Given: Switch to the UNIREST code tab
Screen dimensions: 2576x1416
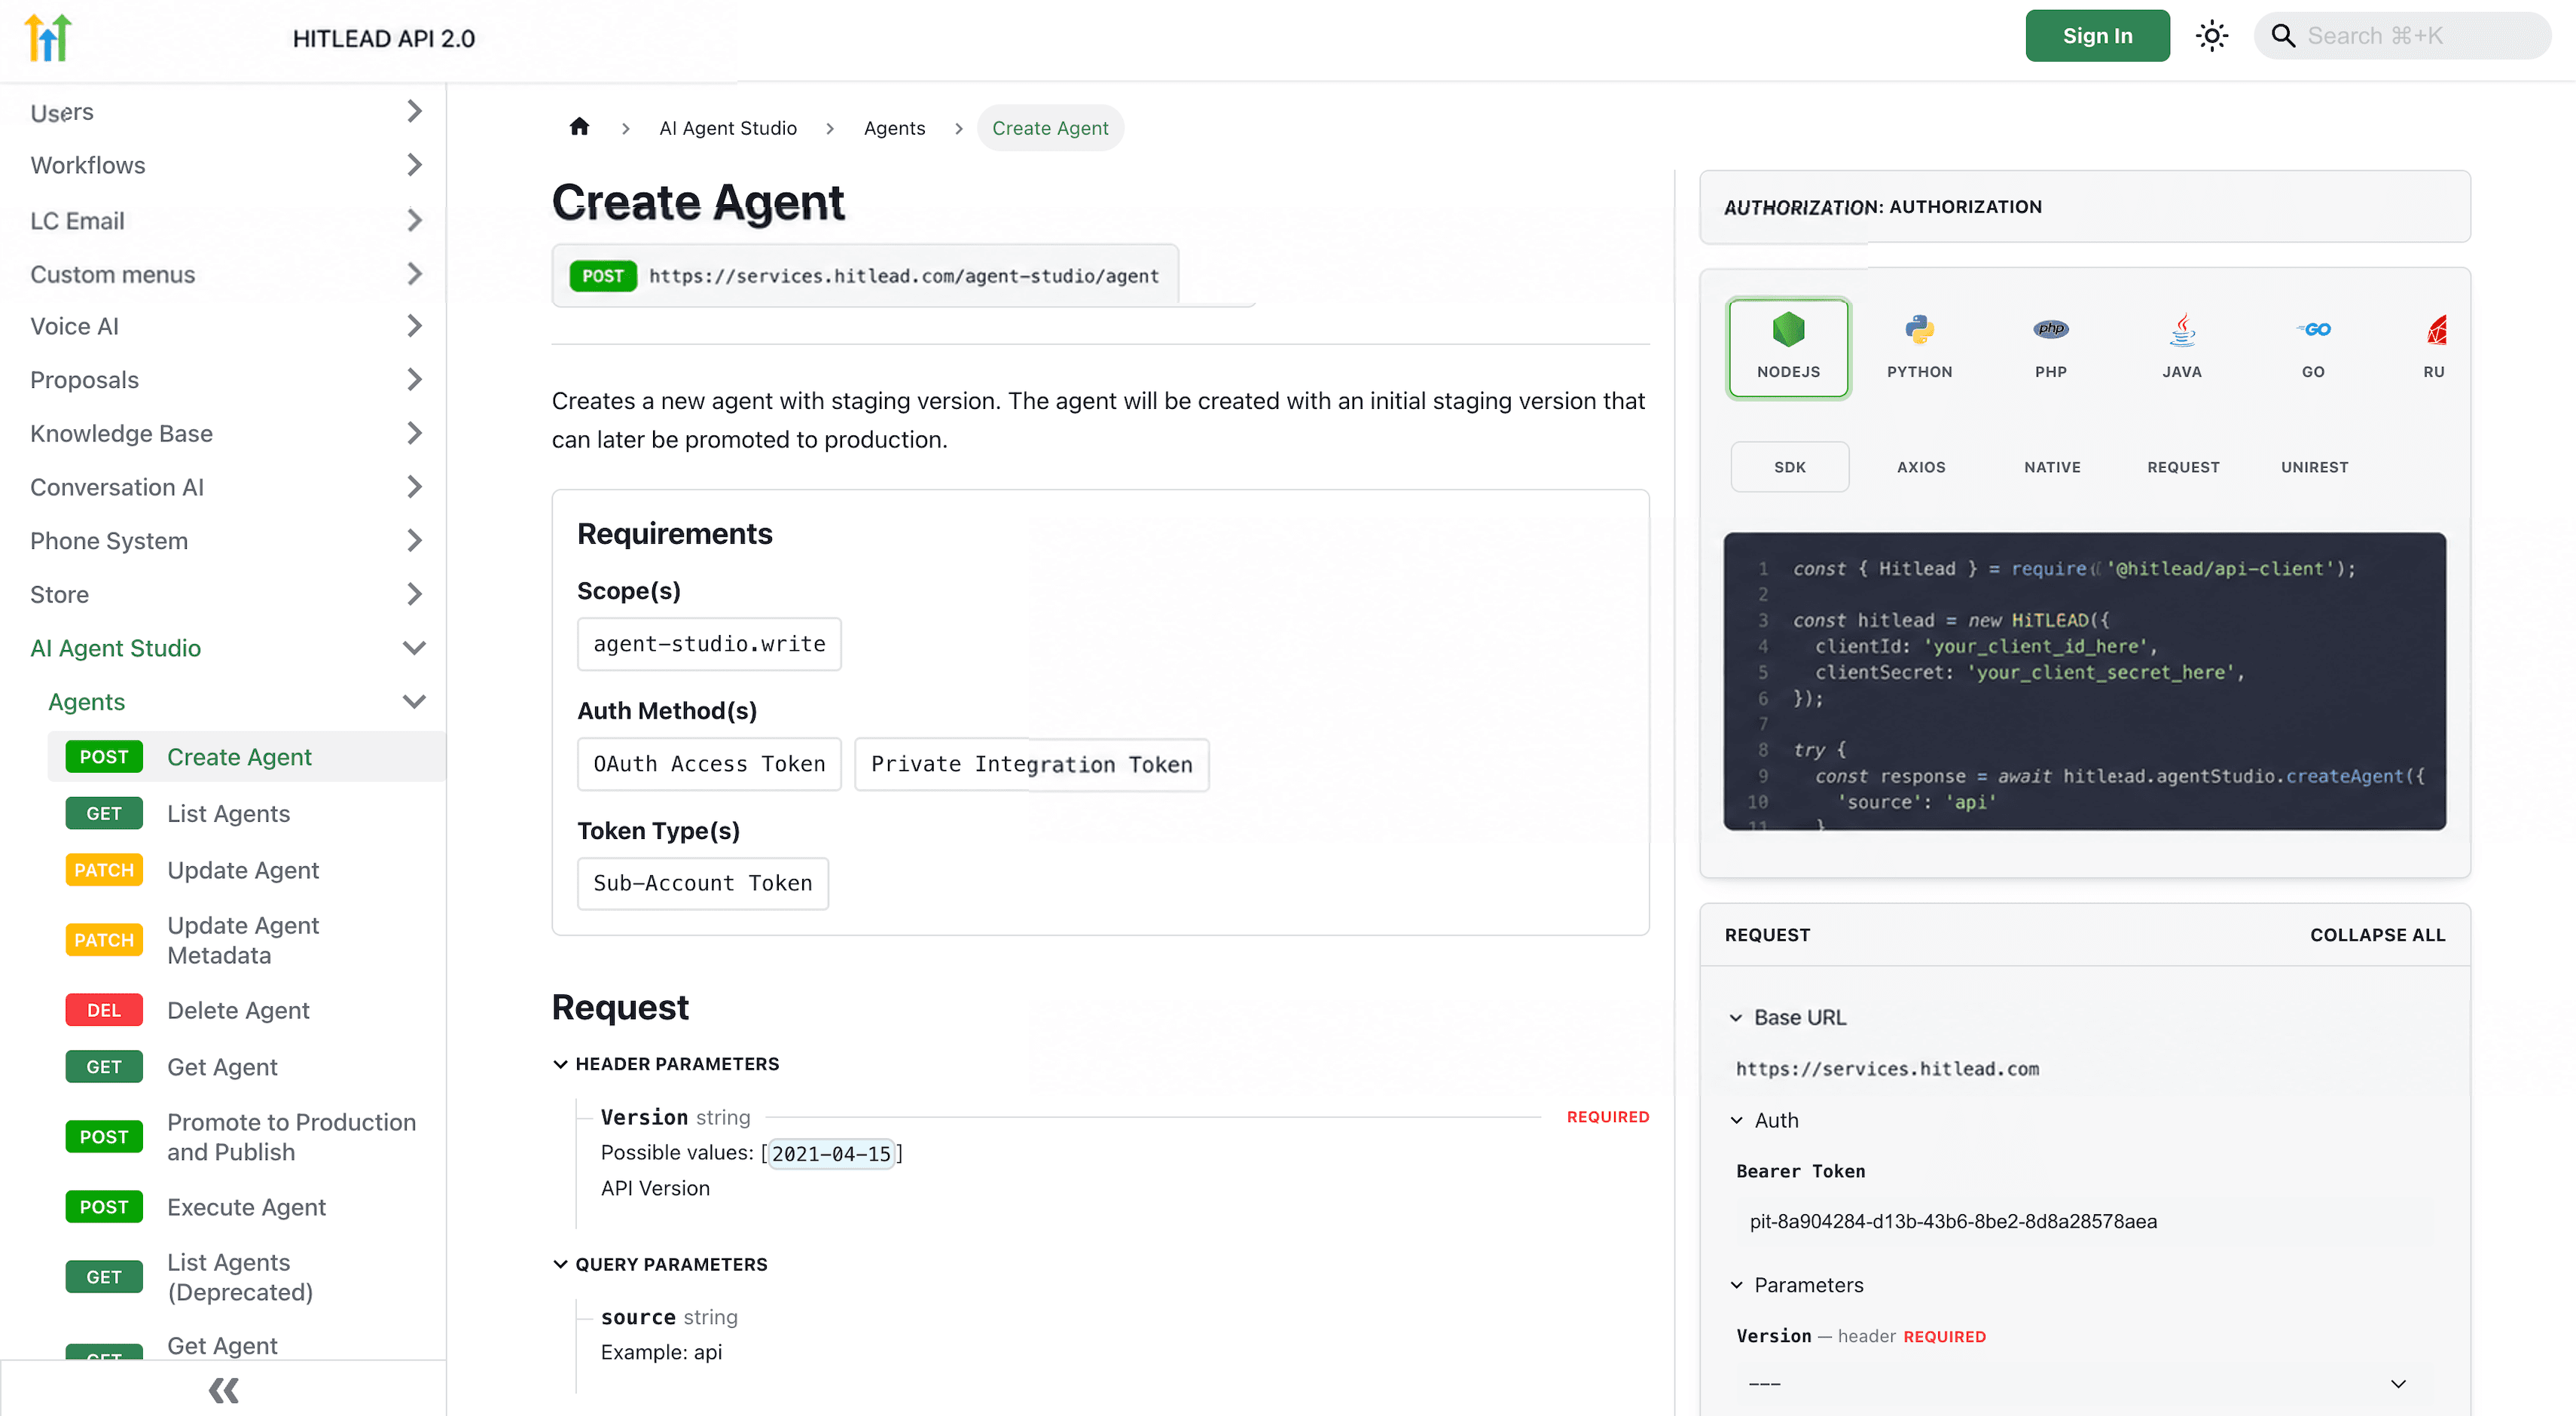Looking at the screenshot, I should 2313,467.
